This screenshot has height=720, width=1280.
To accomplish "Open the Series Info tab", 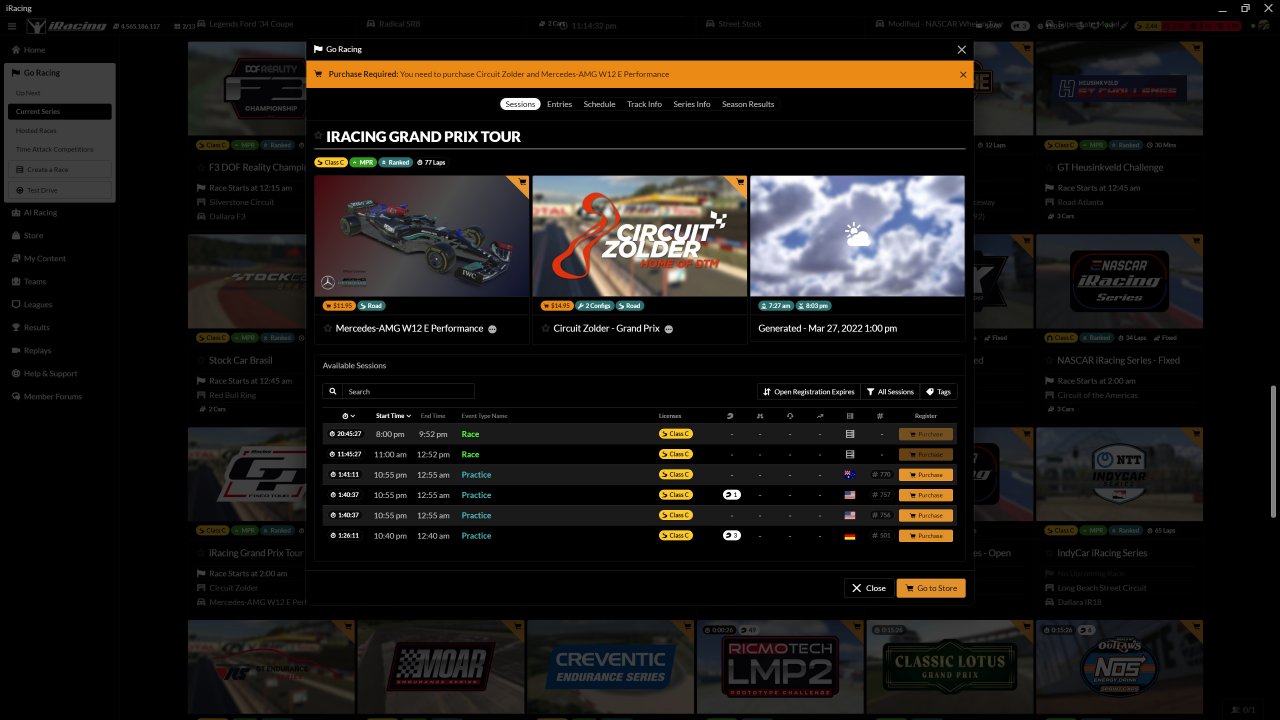I will point(692,104).
